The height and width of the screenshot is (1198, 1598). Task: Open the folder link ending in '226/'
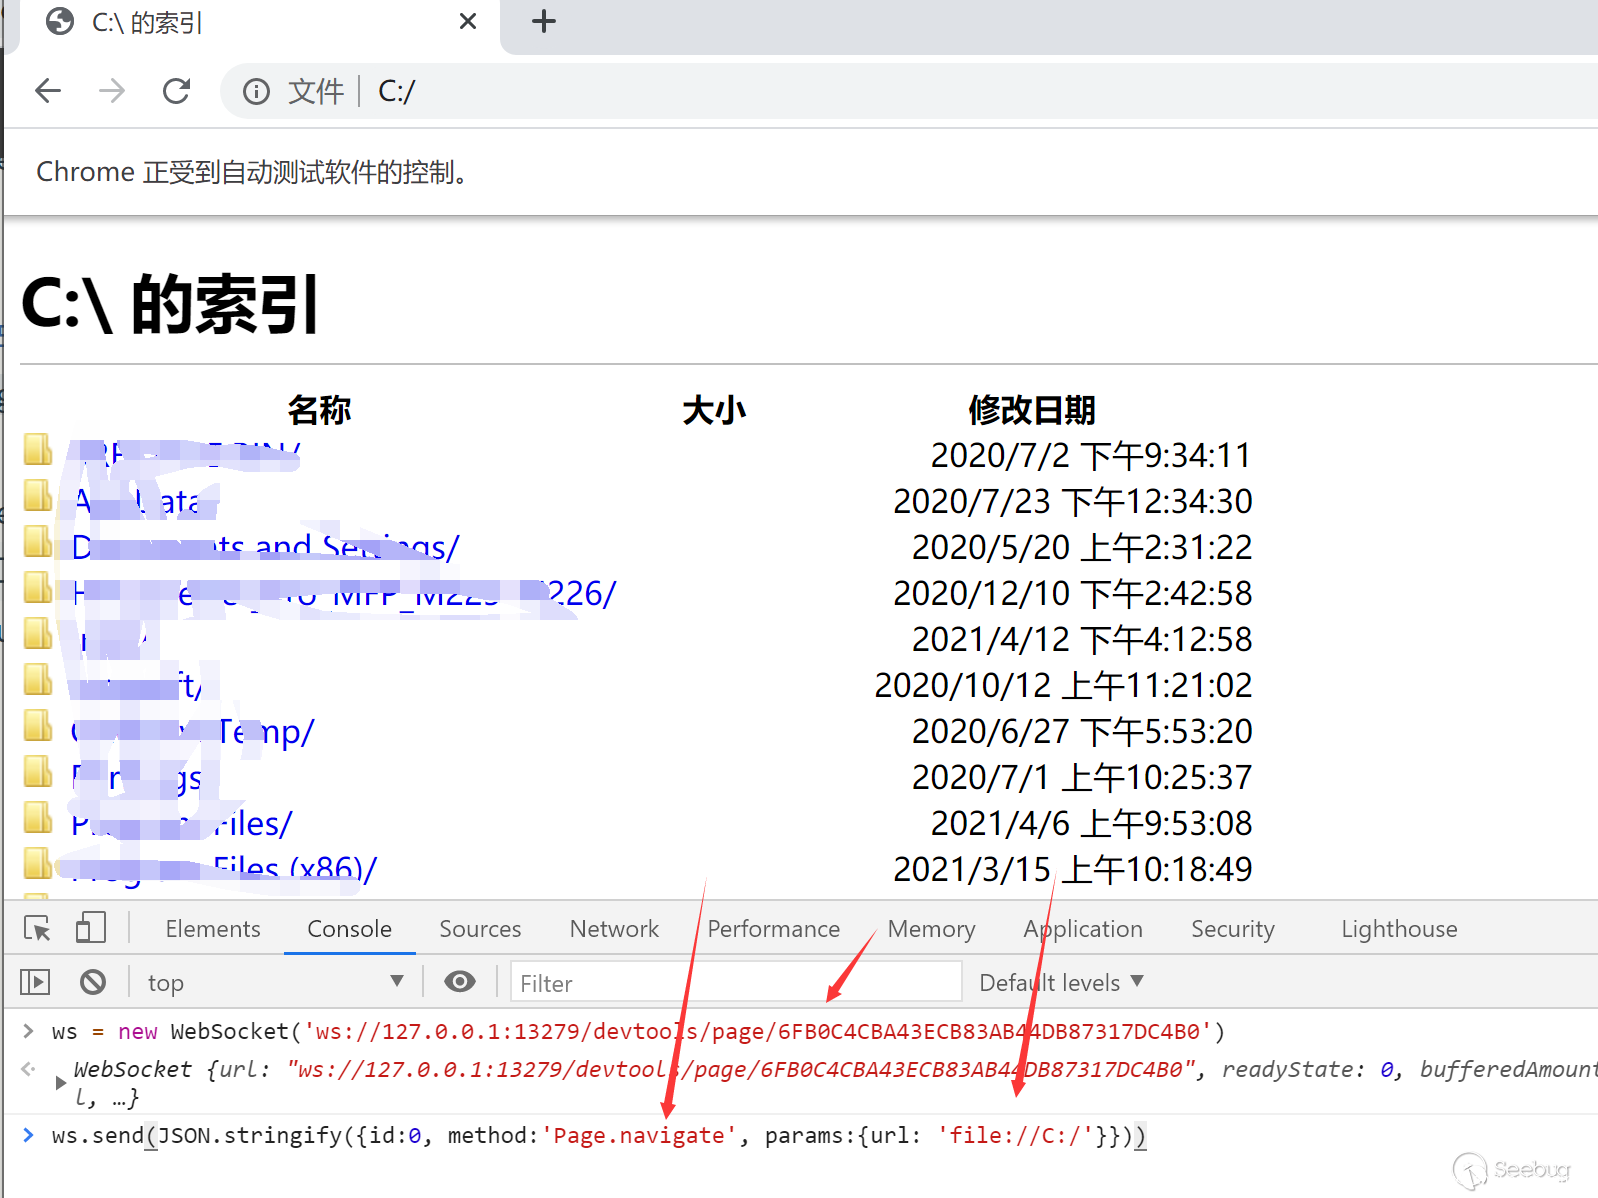[344, 594]
